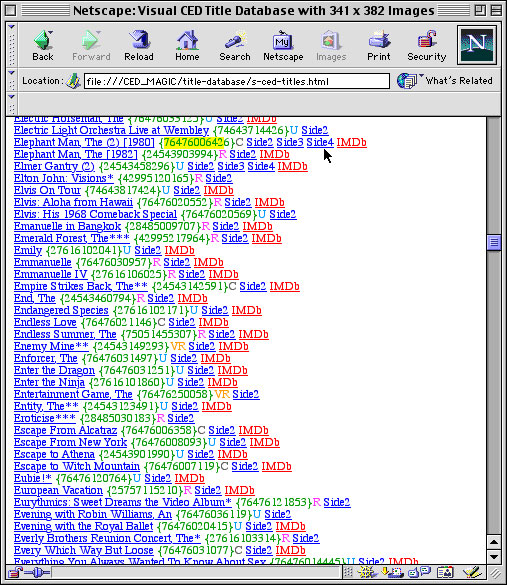
Task: Collapse the personal toolbar triangle
Action: point(11,97)
